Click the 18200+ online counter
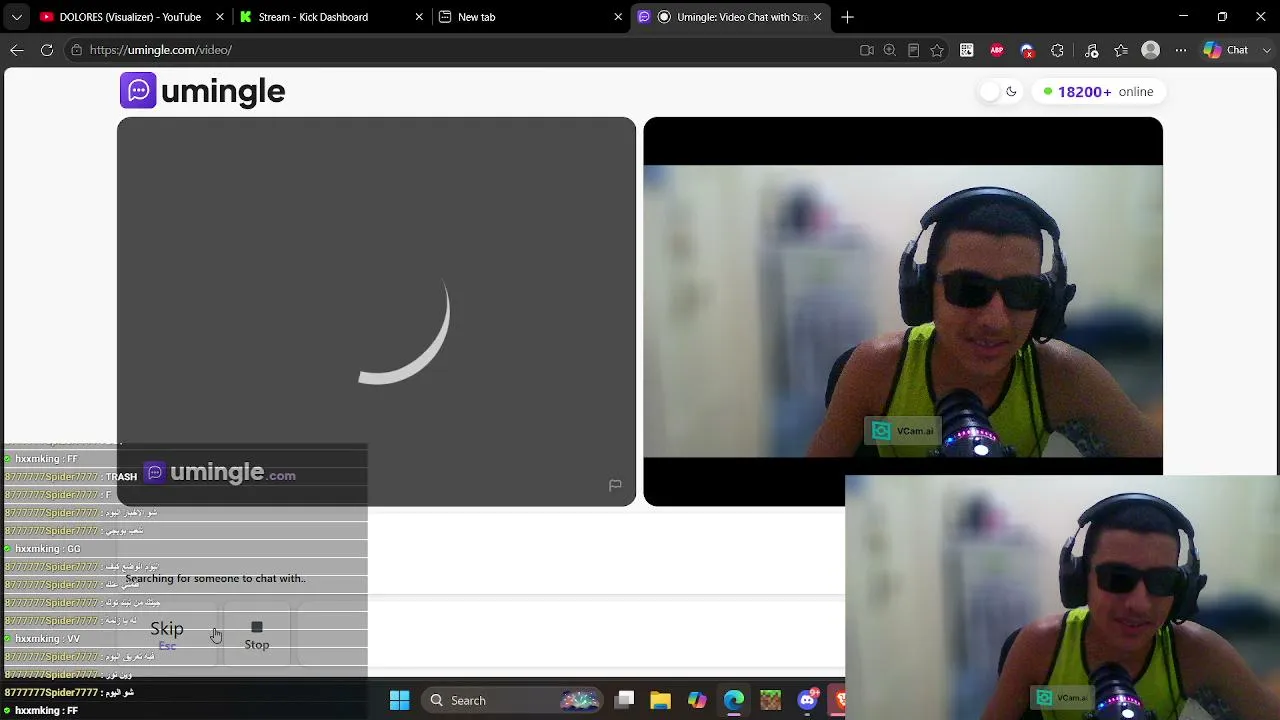This screenshot has height=720, width=1280. (x=1098, y=92)
